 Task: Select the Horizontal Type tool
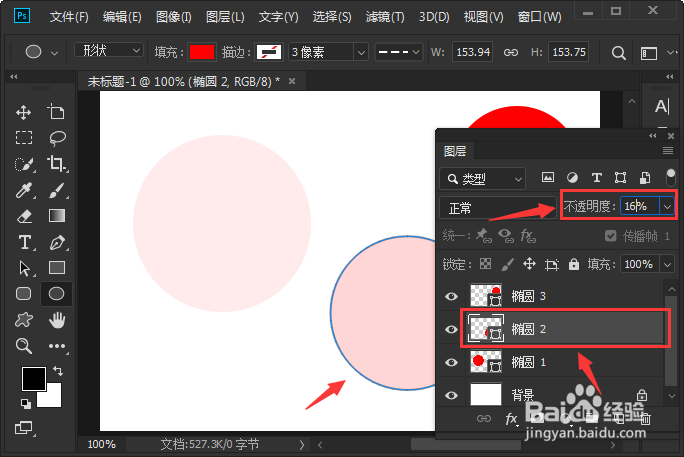coord(25,242)
